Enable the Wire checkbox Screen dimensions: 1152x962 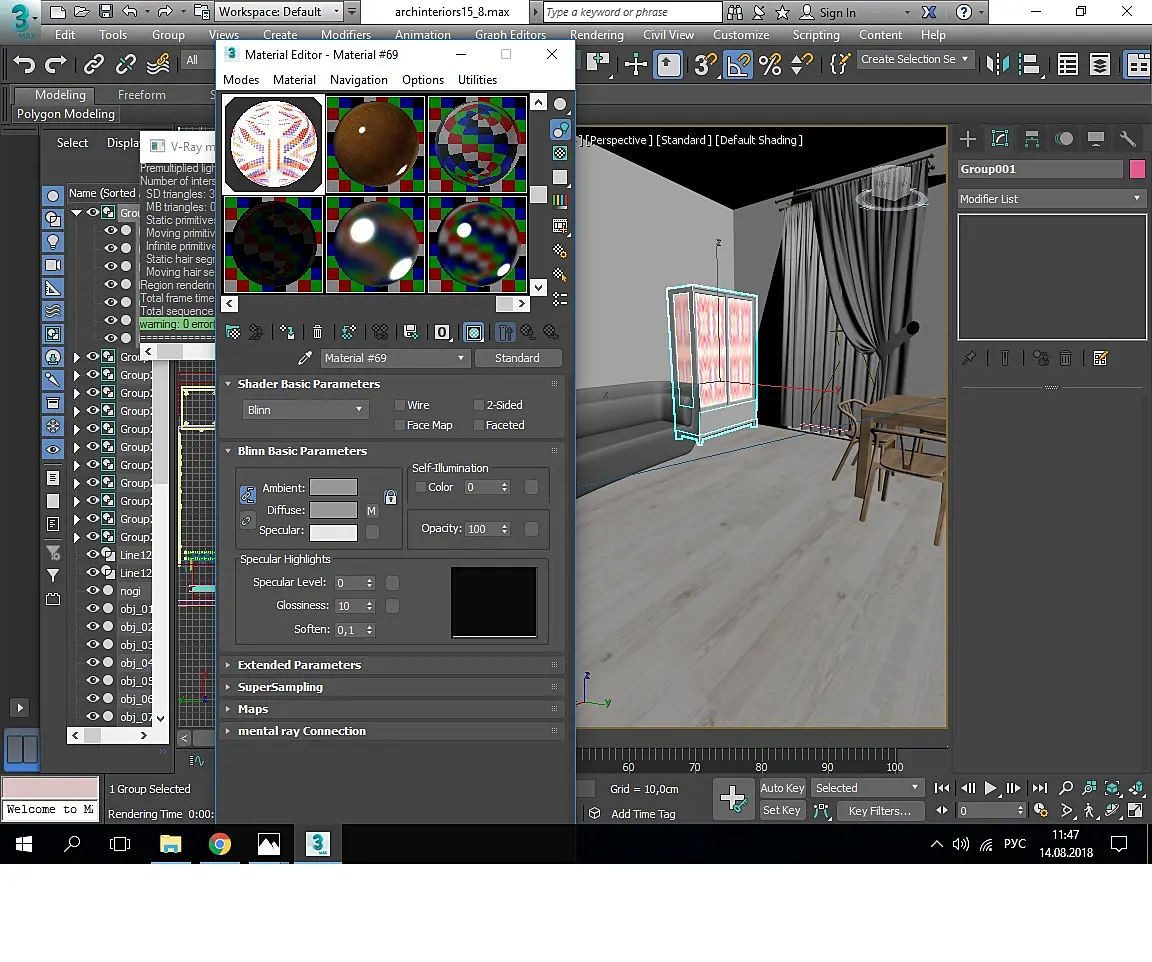400,405
